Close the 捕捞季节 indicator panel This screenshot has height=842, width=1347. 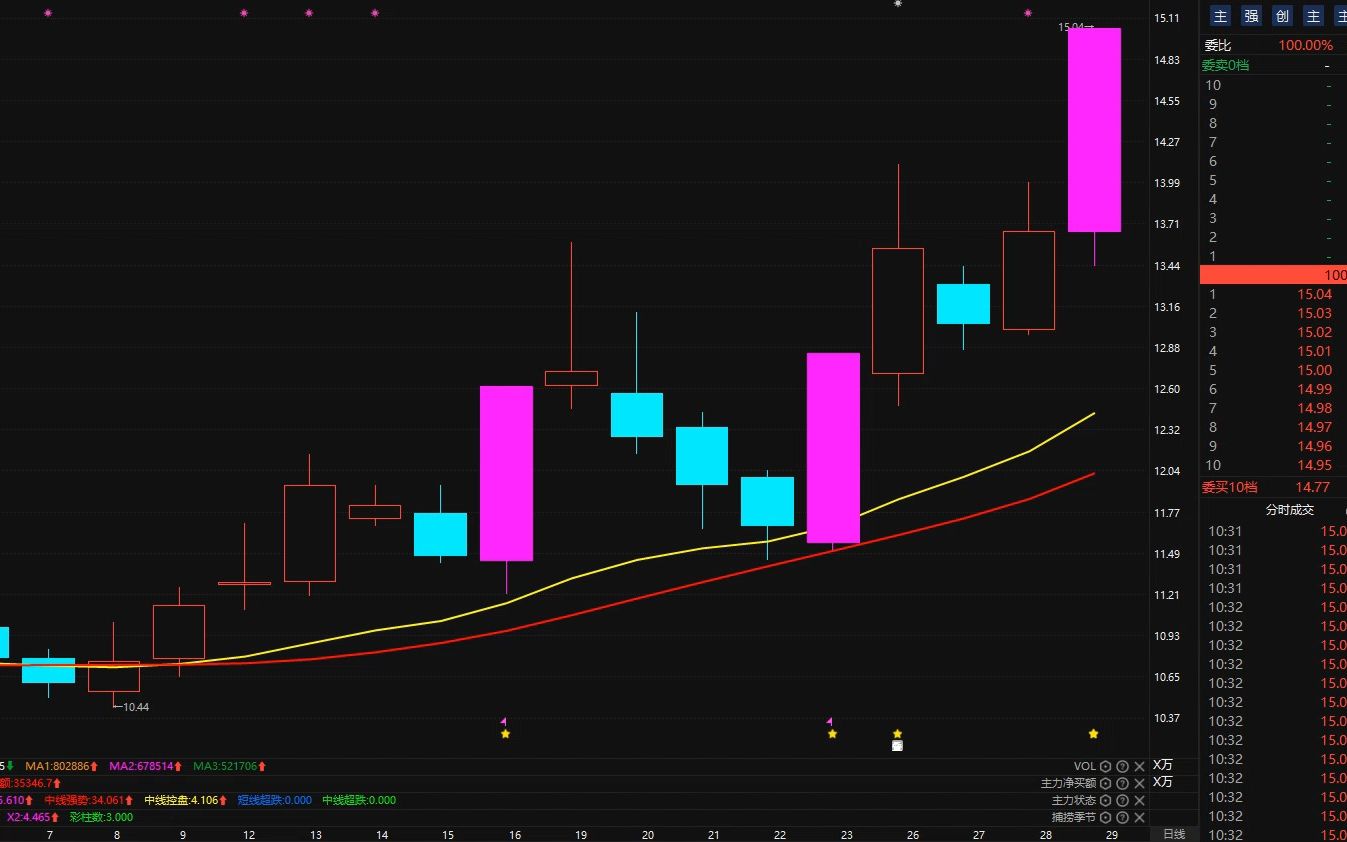[x=1139, y=818]
